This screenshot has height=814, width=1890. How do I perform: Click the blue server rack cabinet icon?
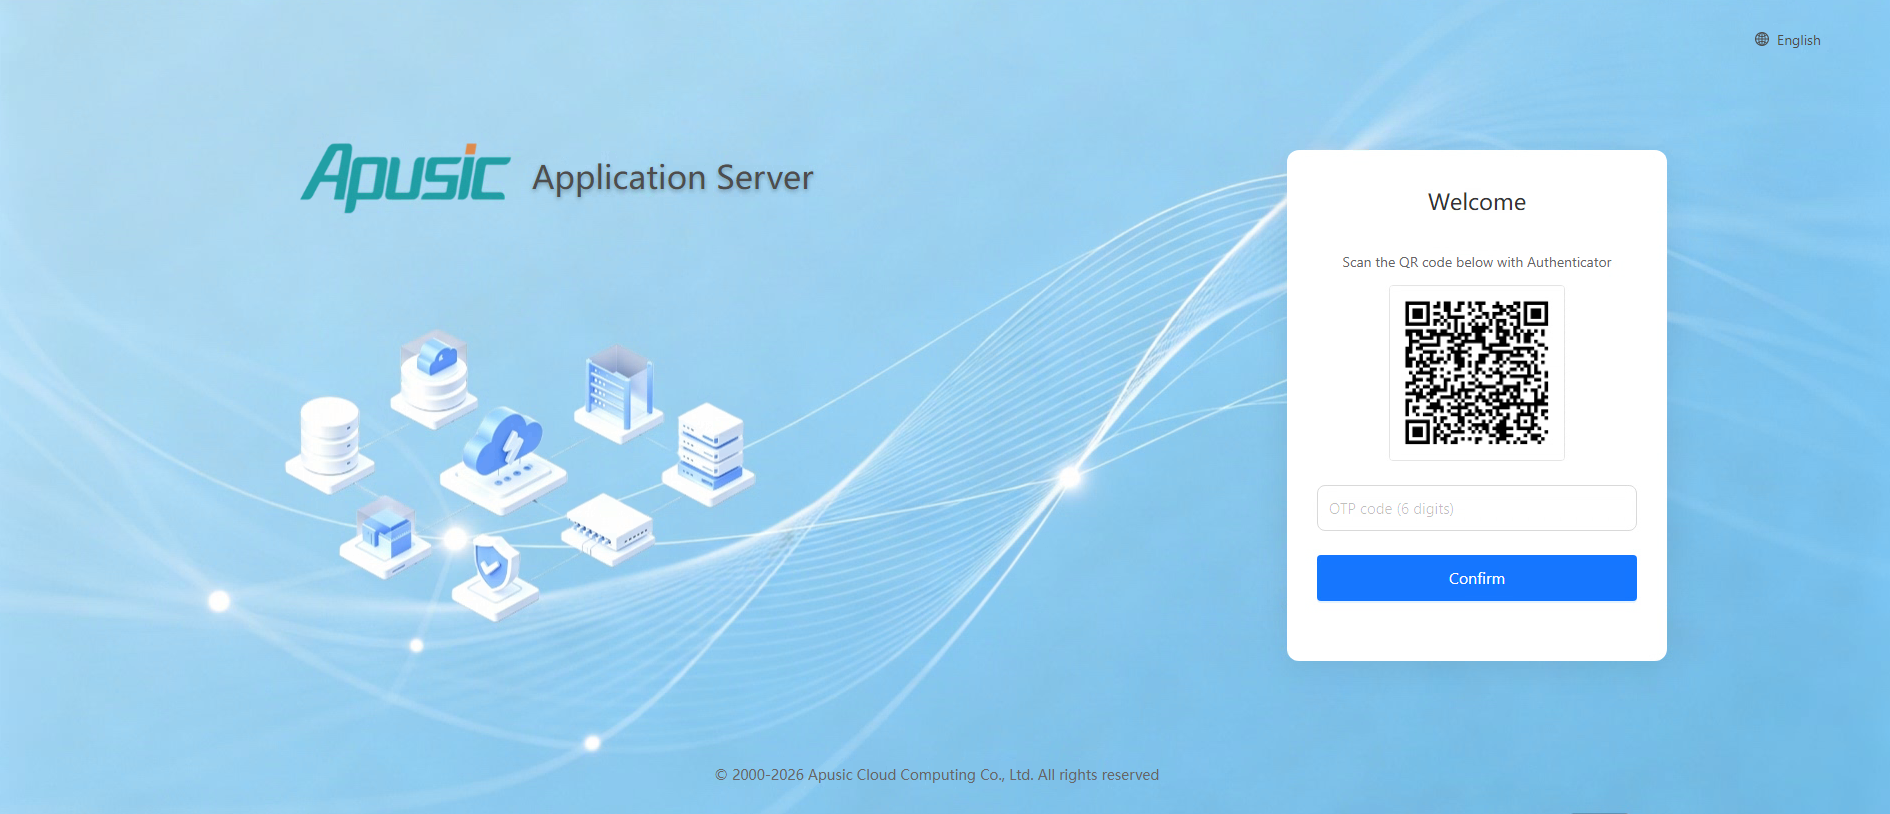click(619, 394)
